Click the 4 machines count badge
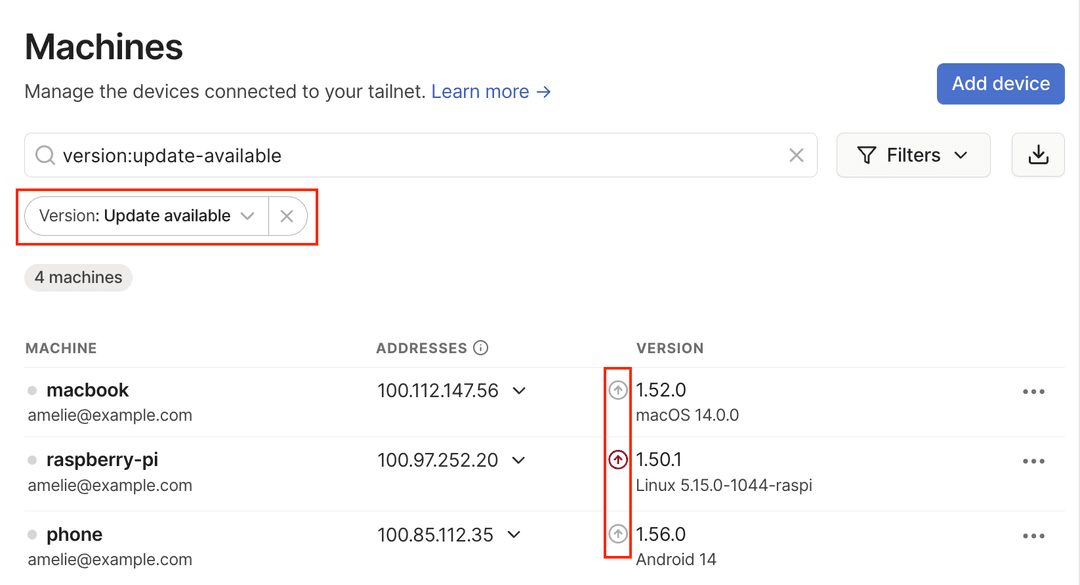 tap(79, 277)
